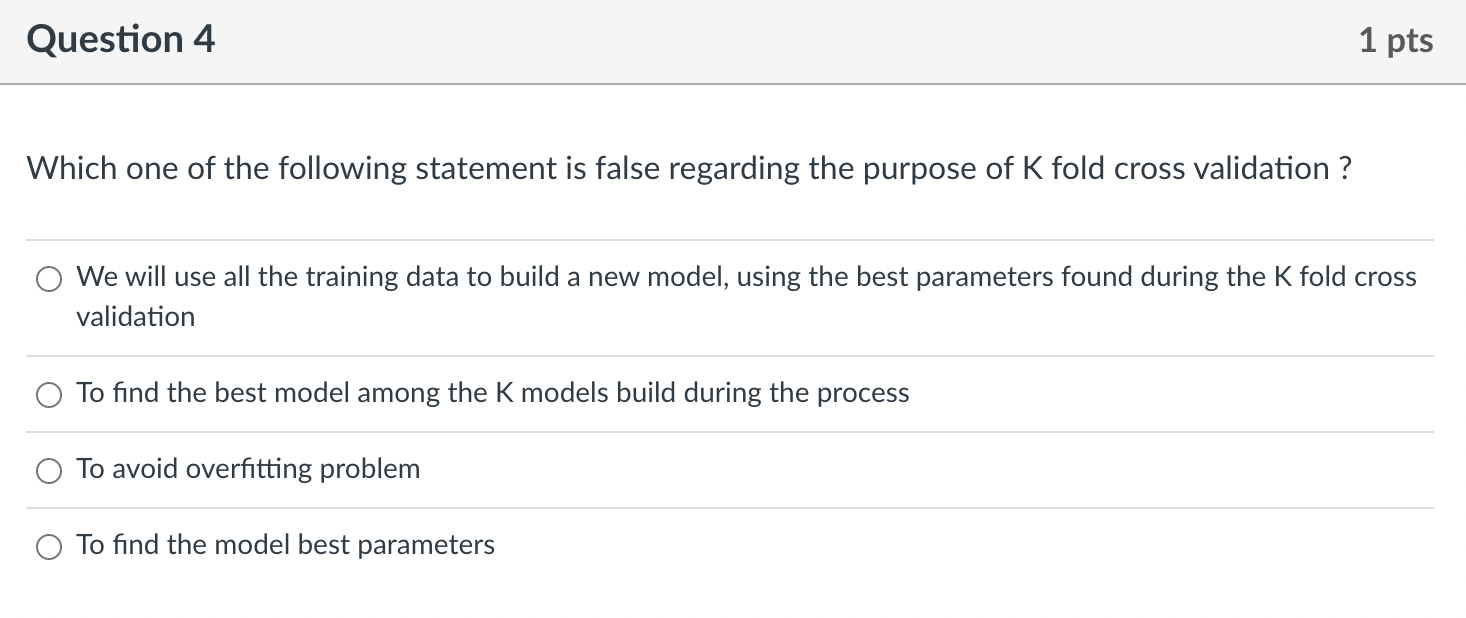Click the answer text 'To find the model best parameters'
1466x618 pixels.
pos(285,545)
